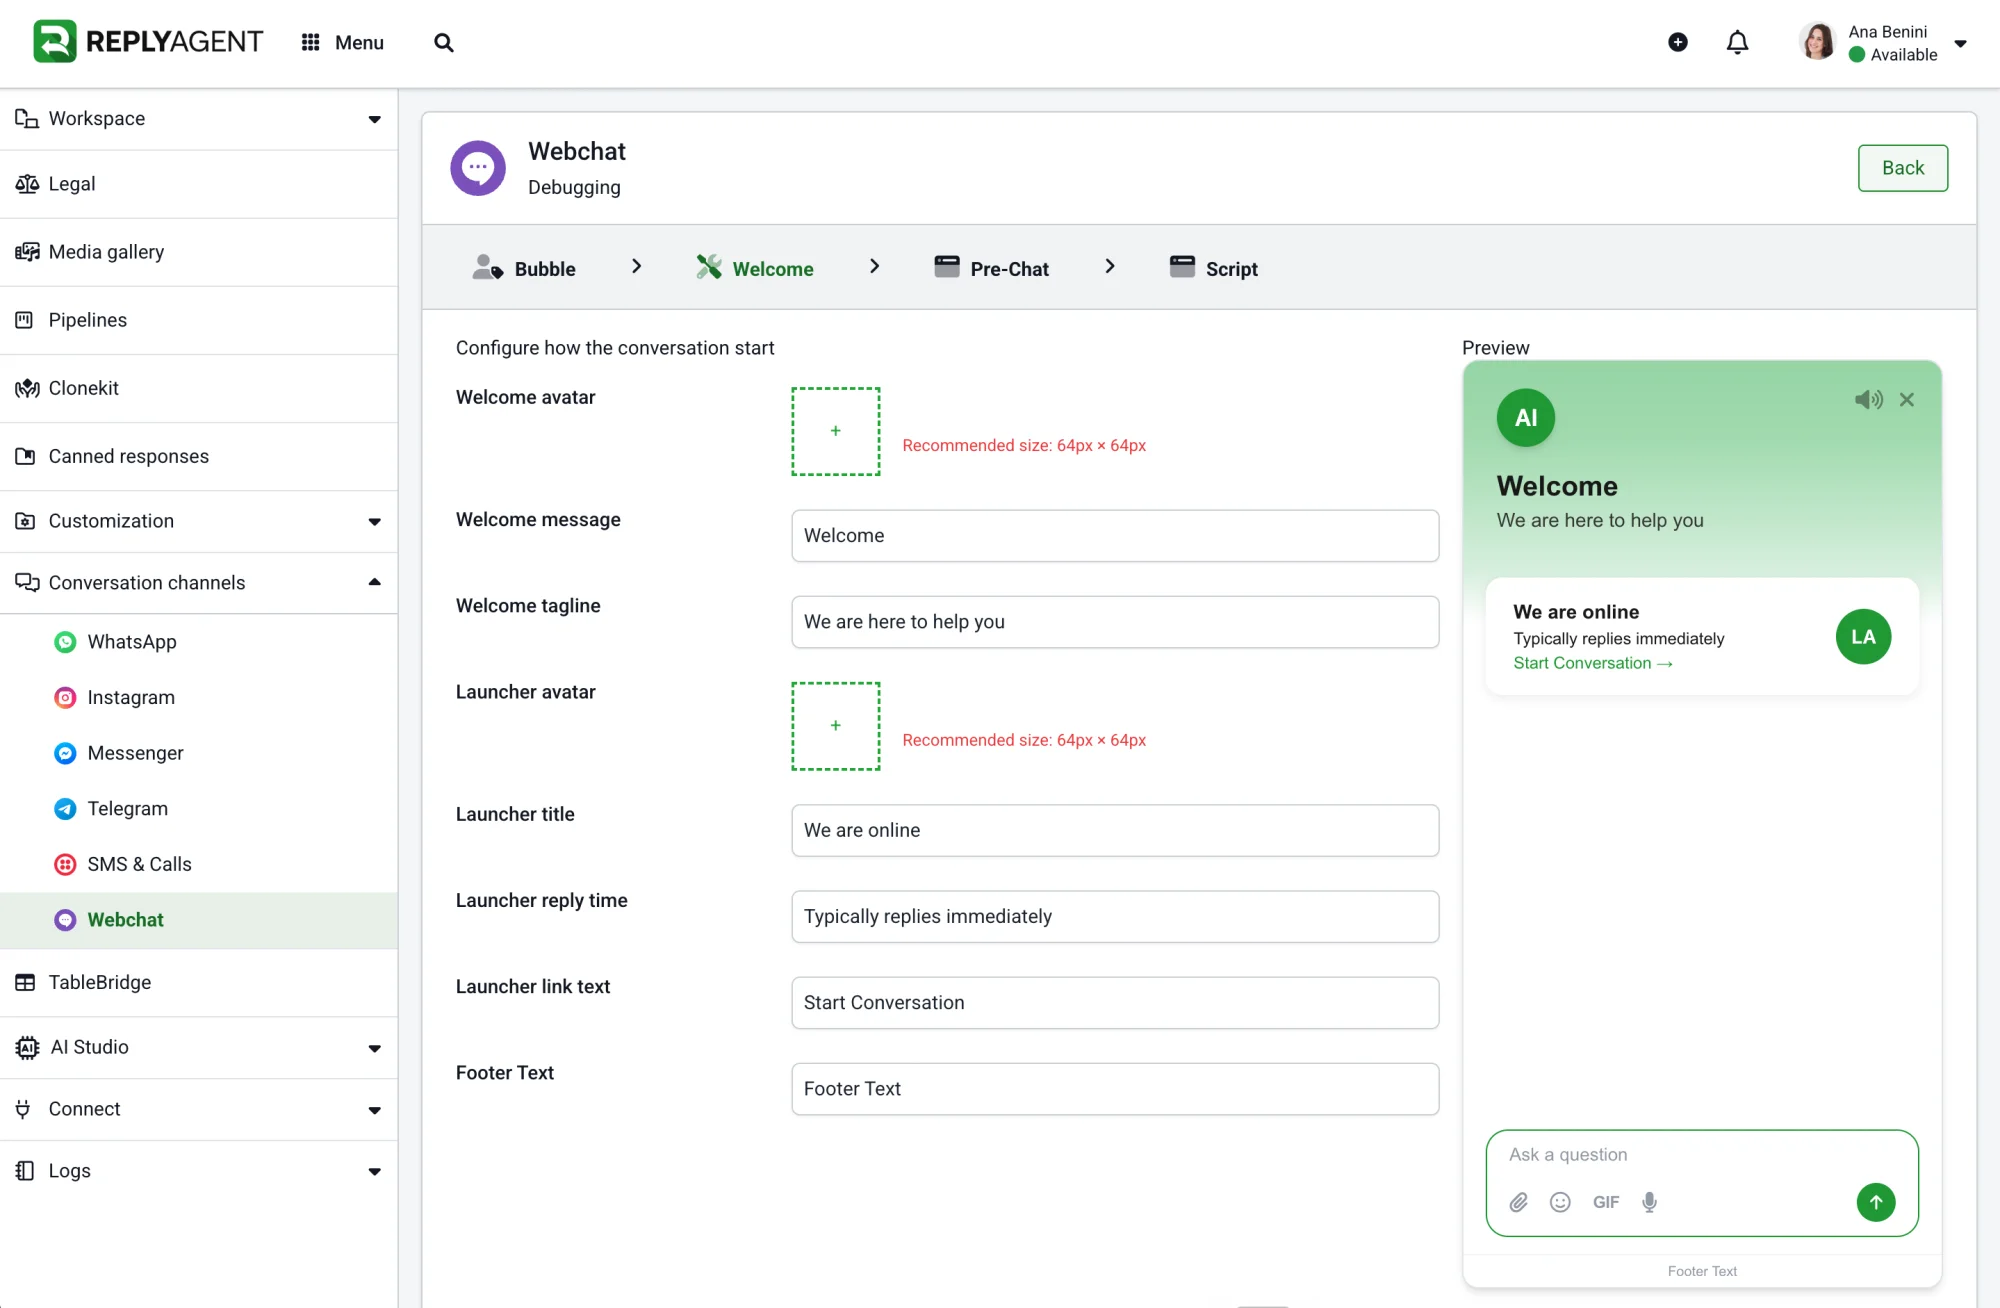Collapse Conversation channels section
The image size is (2000, 1308).
pos(199,583)
